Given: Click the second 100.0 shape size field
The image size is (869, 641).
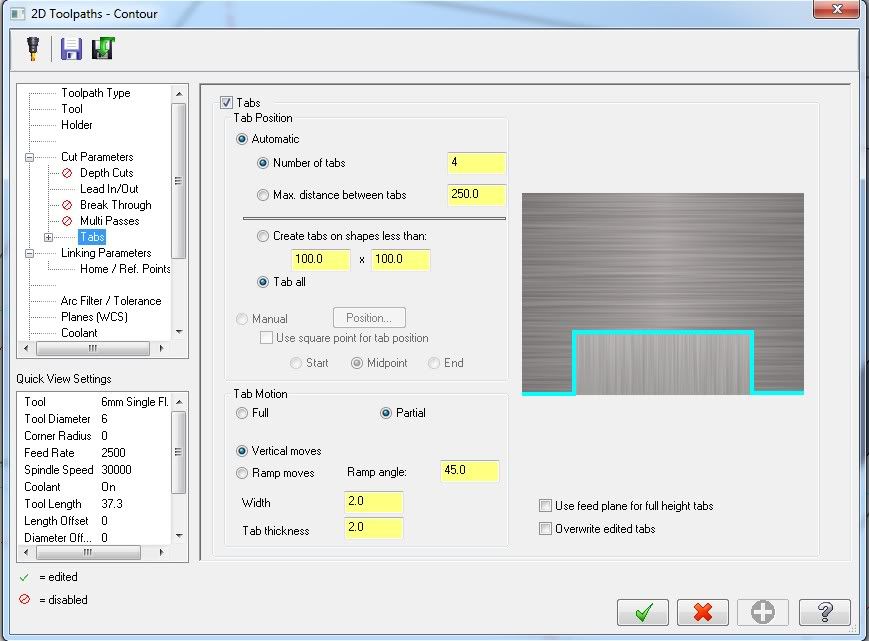Looking at the screenshot, I should (x=400, y=259).
